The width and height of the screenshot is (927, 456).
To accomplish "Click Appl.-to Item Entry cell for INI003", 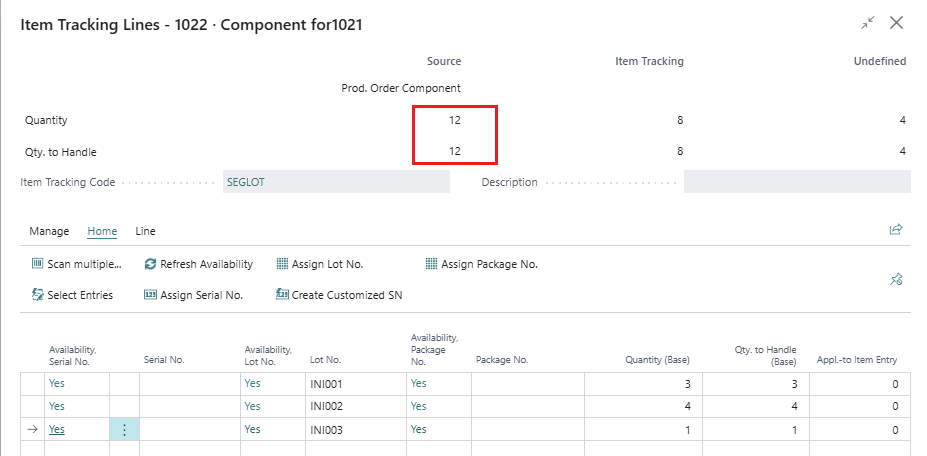I will (860, 430).
